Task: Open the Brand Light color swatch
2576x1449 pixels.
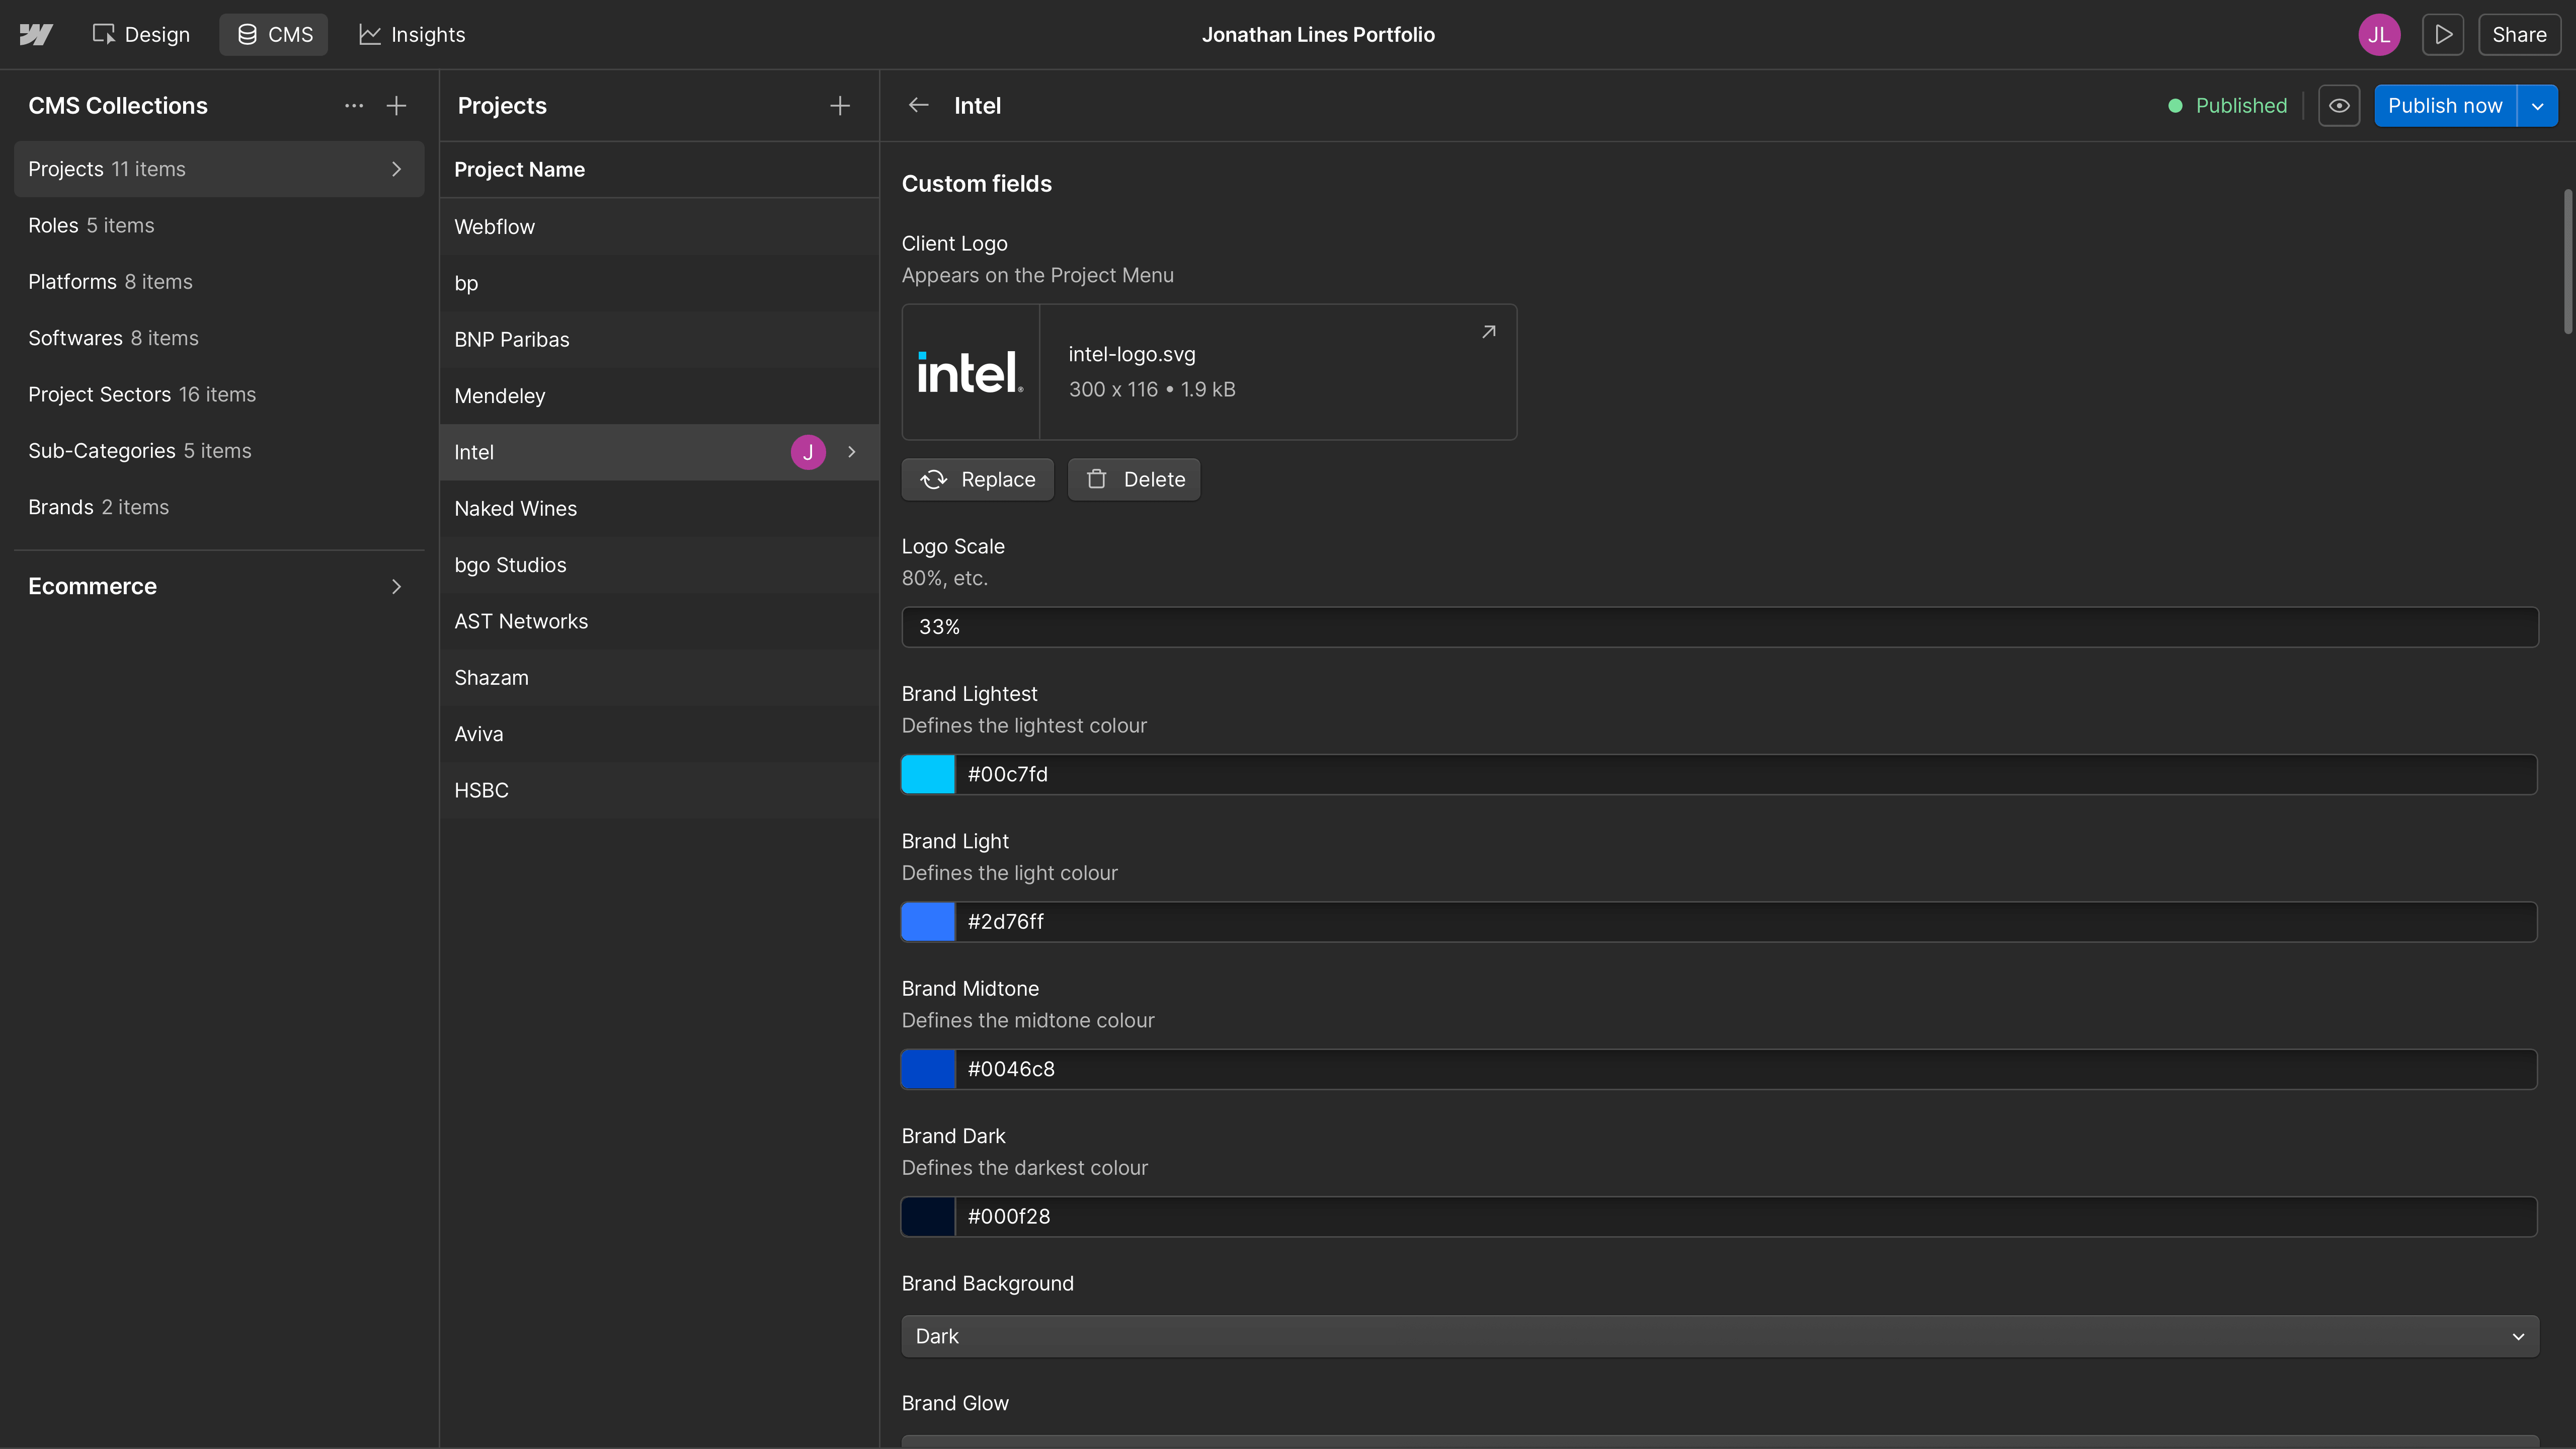Action: [x=928, y=922]
